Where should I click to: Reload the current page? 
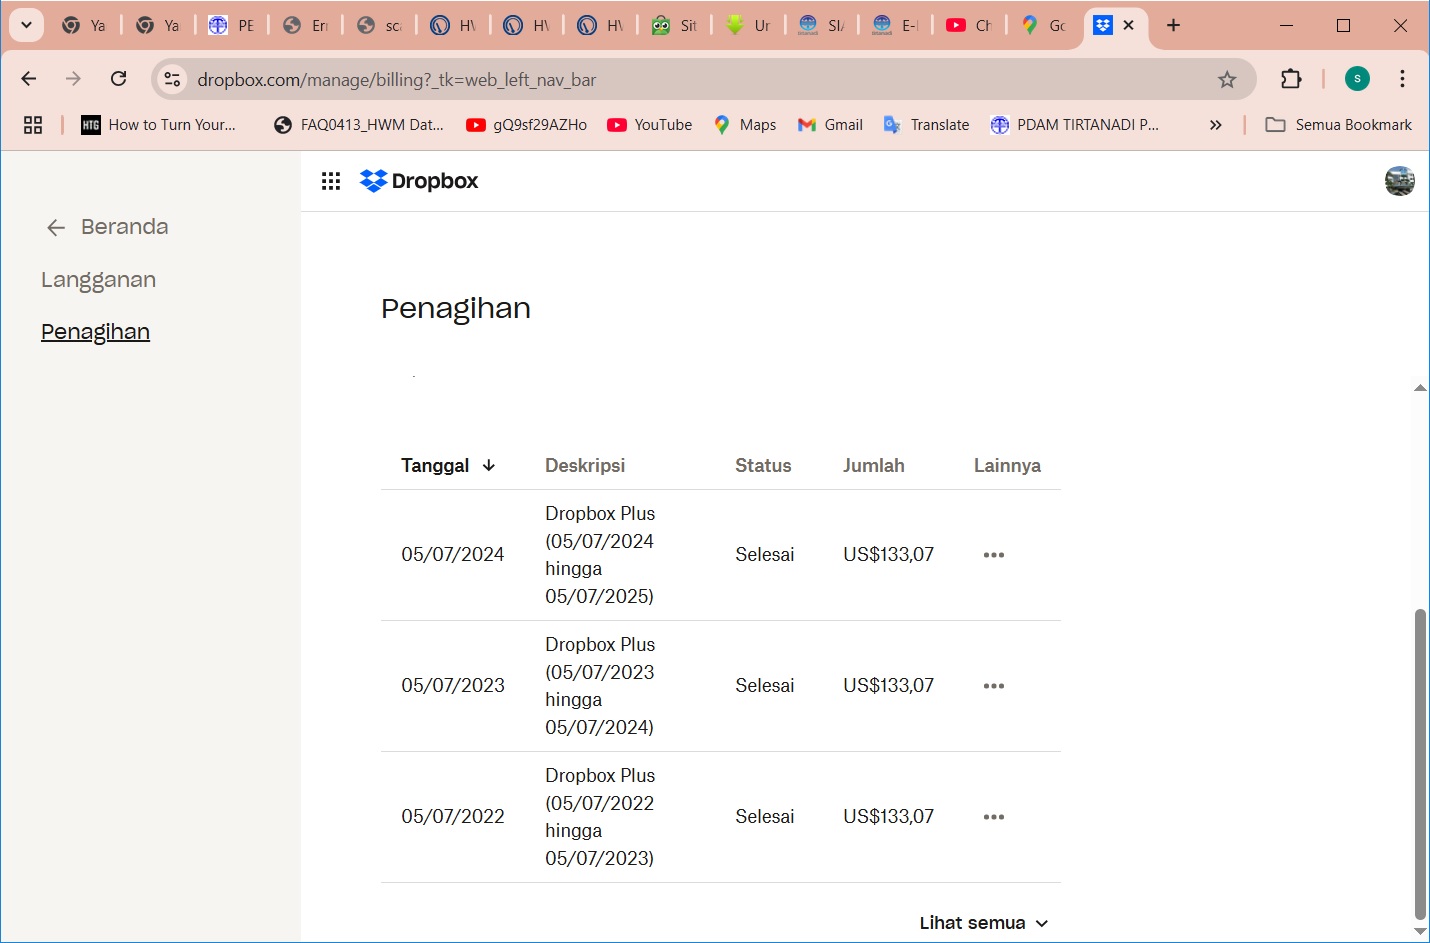tap(118, 79)
